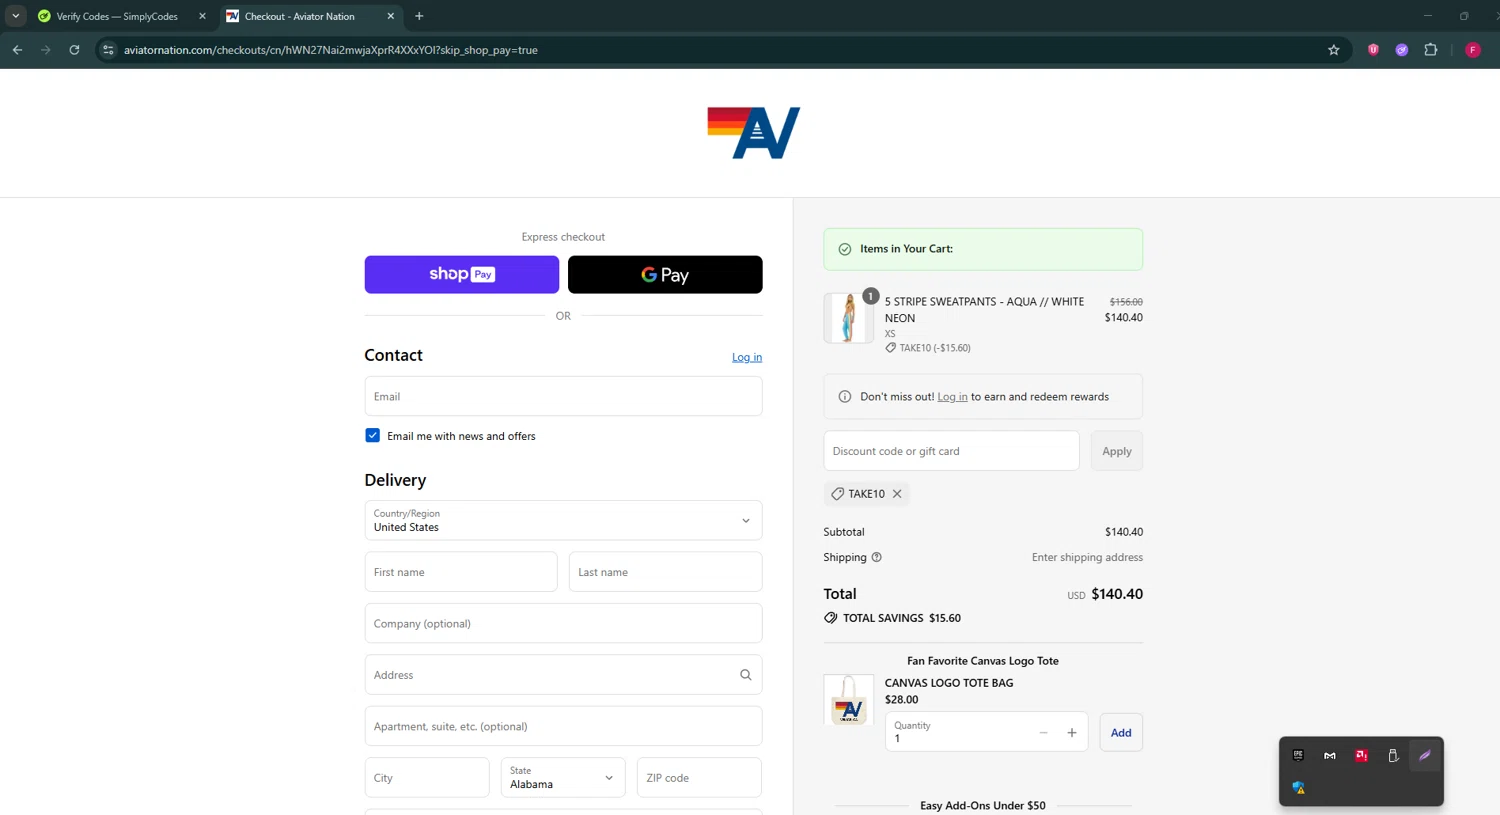Switch to Verify Codes SimplyCodes tab

coord(116,16)
